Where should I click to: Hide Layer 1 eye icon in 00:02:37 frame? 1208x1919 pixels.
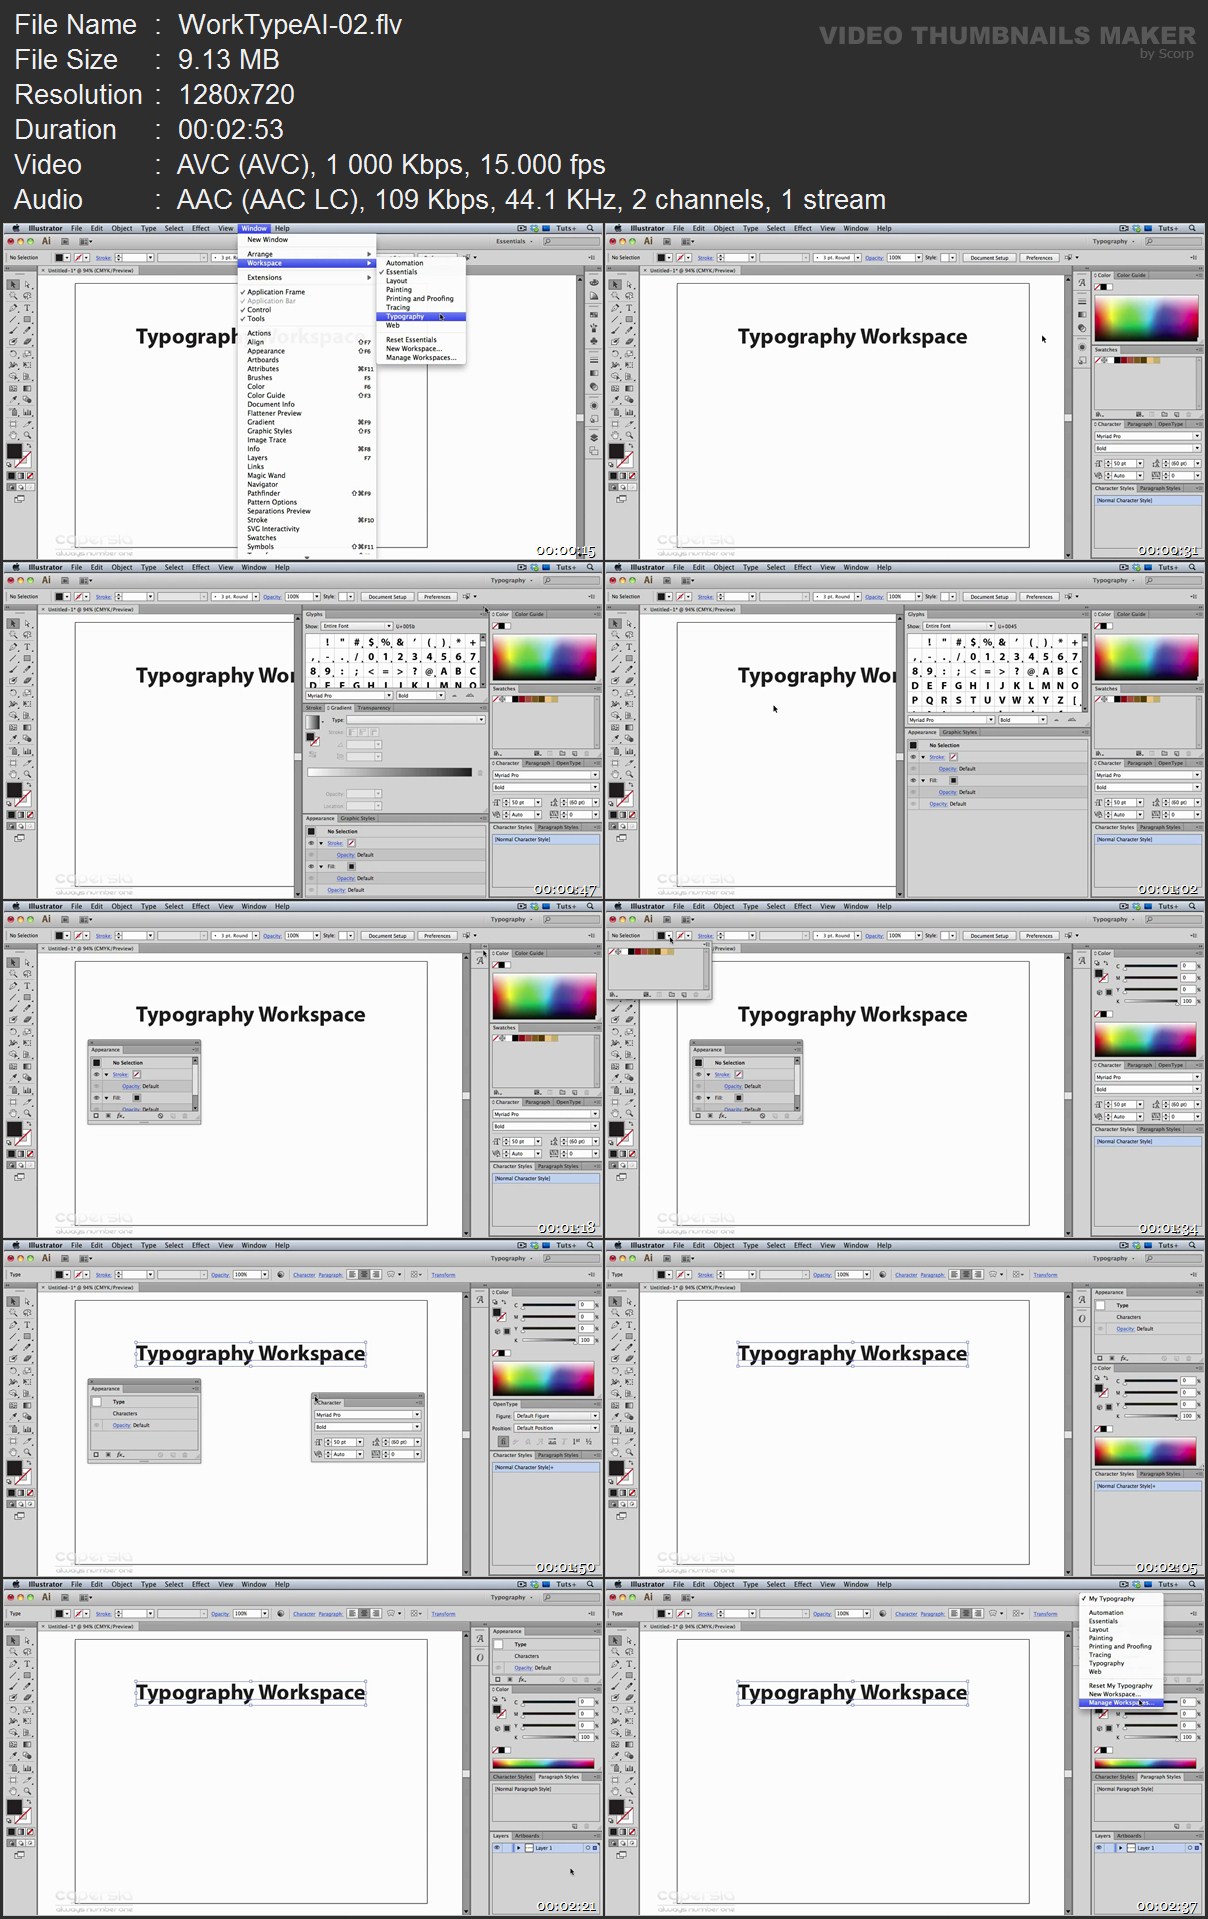[1099, 1847]
